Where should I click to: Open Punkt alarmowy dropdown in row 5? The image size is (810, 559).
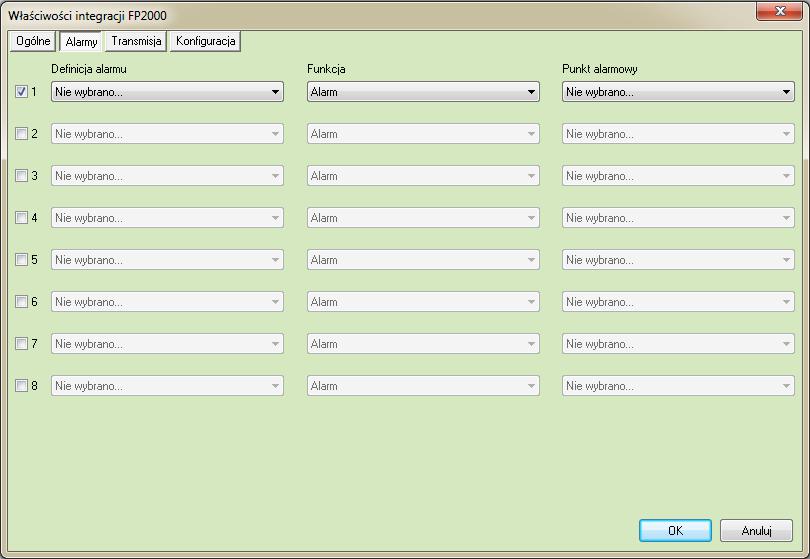pos(678,259)
